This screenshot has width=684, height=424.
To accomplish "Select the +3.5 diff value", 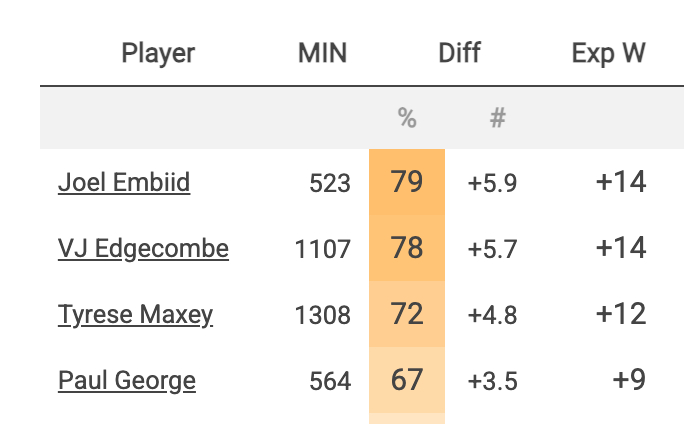I will (x=492, y=381).
